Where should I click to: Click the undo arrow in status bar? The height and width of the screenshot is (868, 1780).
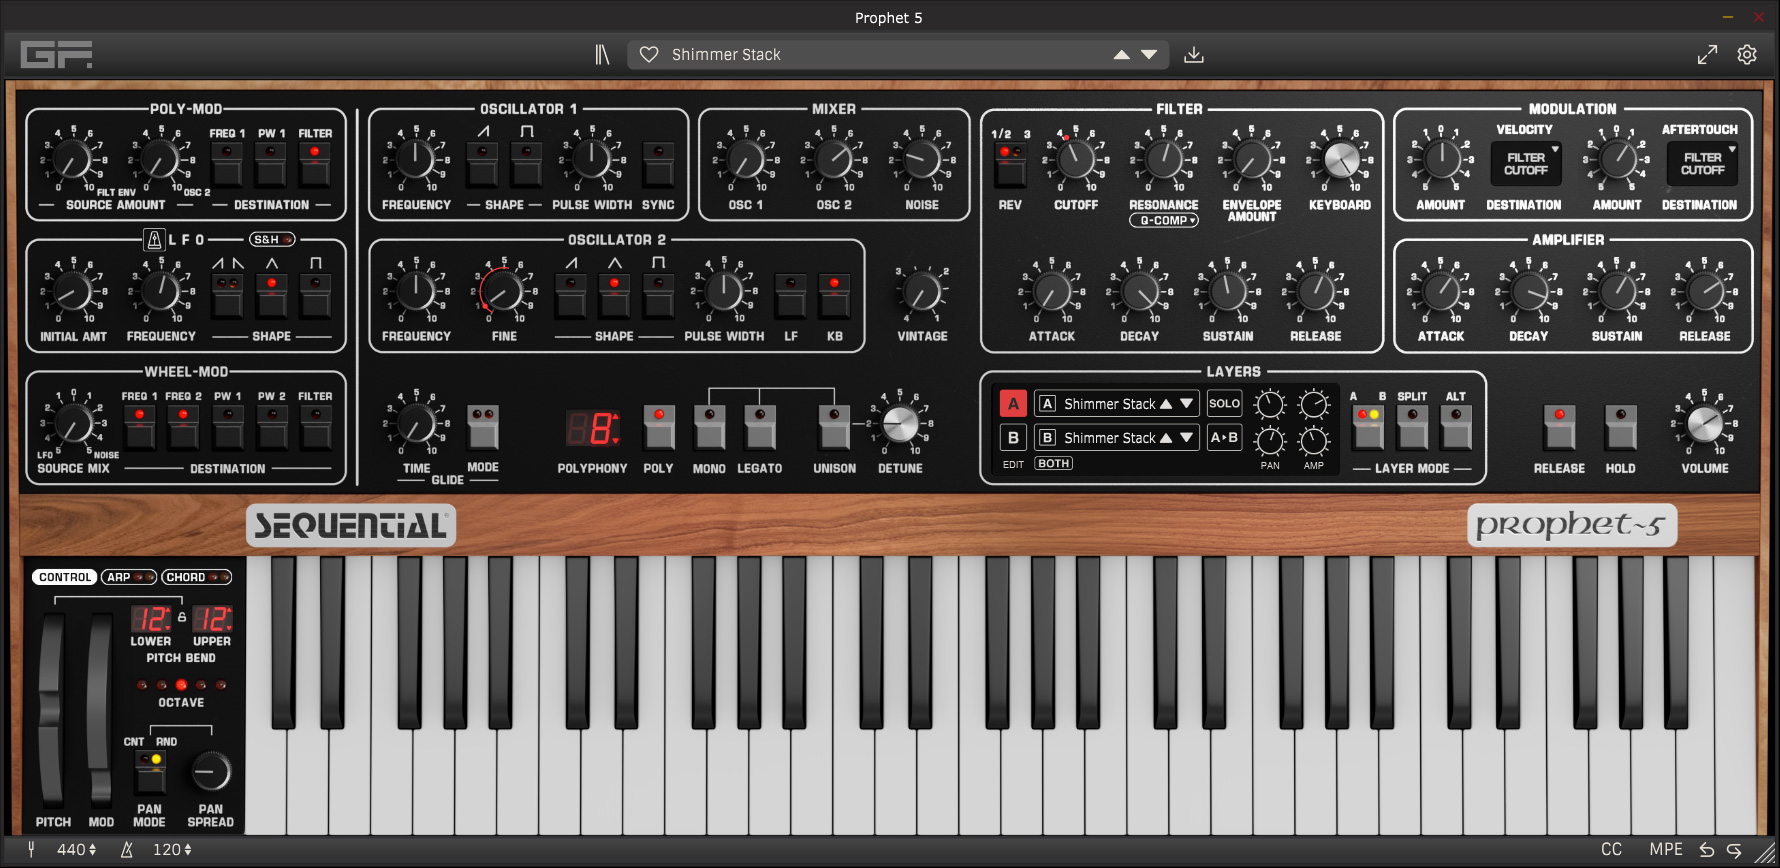click(x=1707, y=850)
